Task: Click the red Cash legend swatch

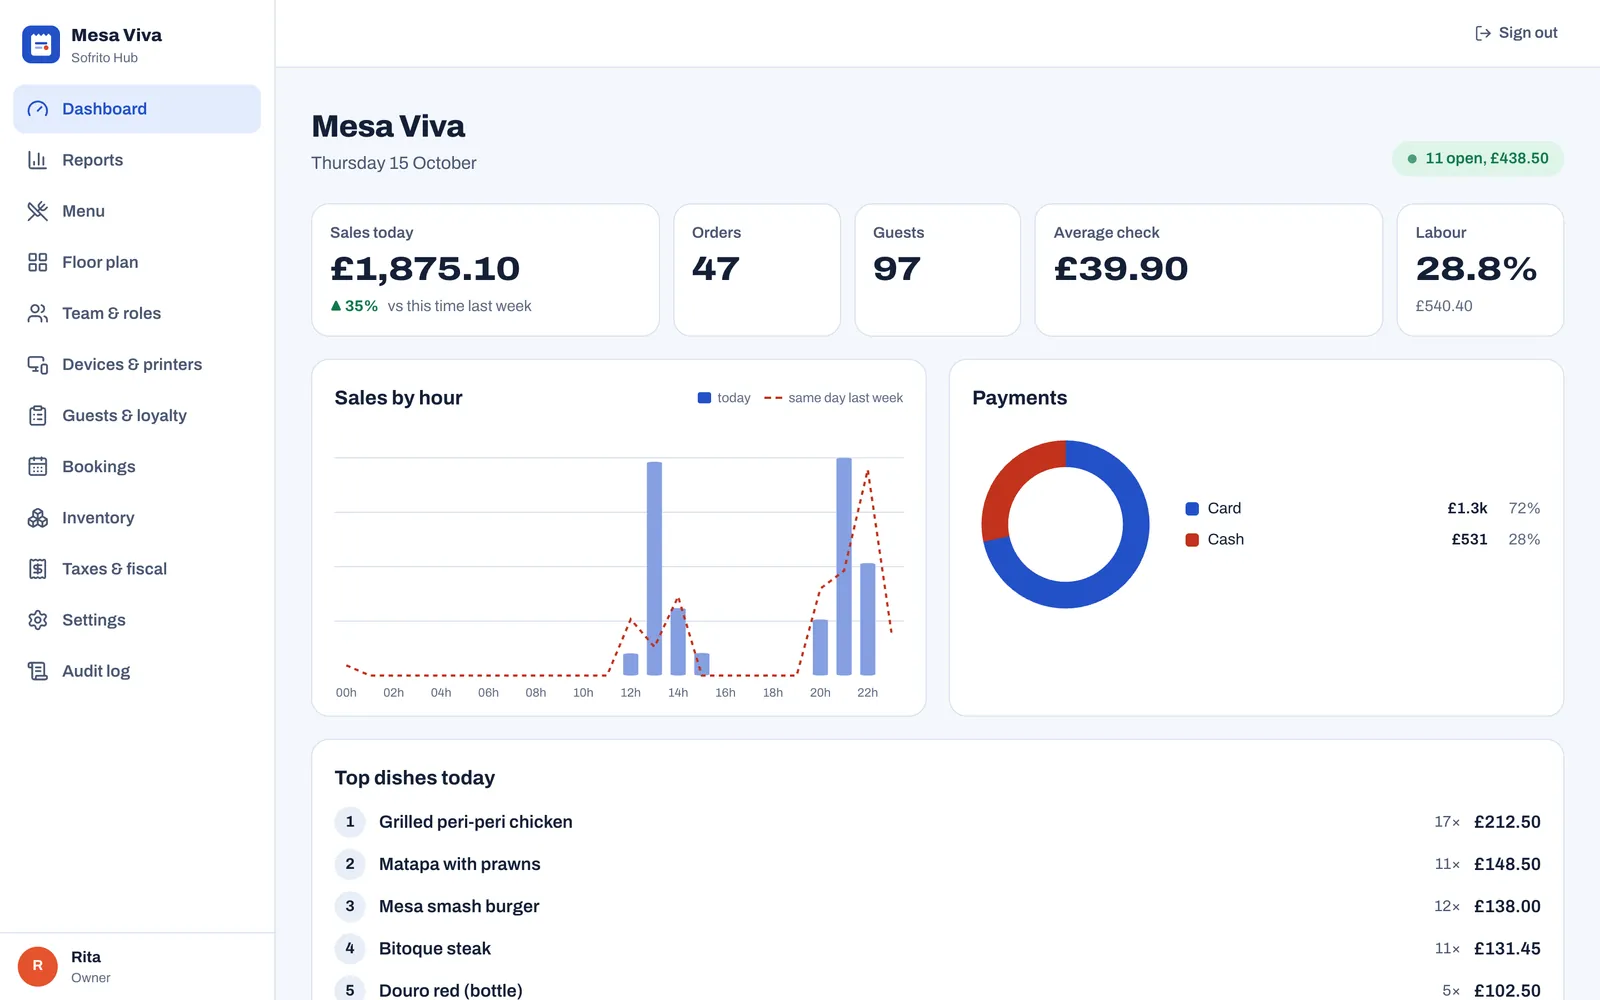Action: click(1192, 540)
